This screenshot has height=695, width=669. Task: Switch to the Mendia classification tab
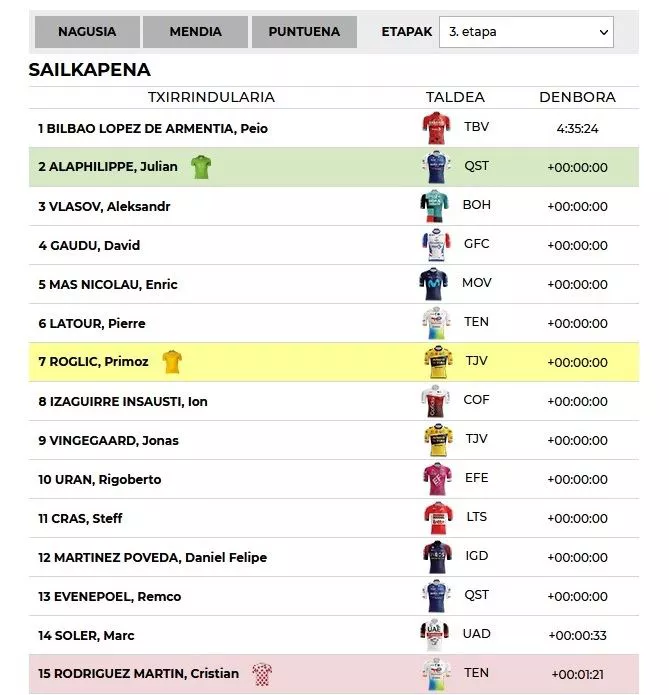[x=195, y=32]
